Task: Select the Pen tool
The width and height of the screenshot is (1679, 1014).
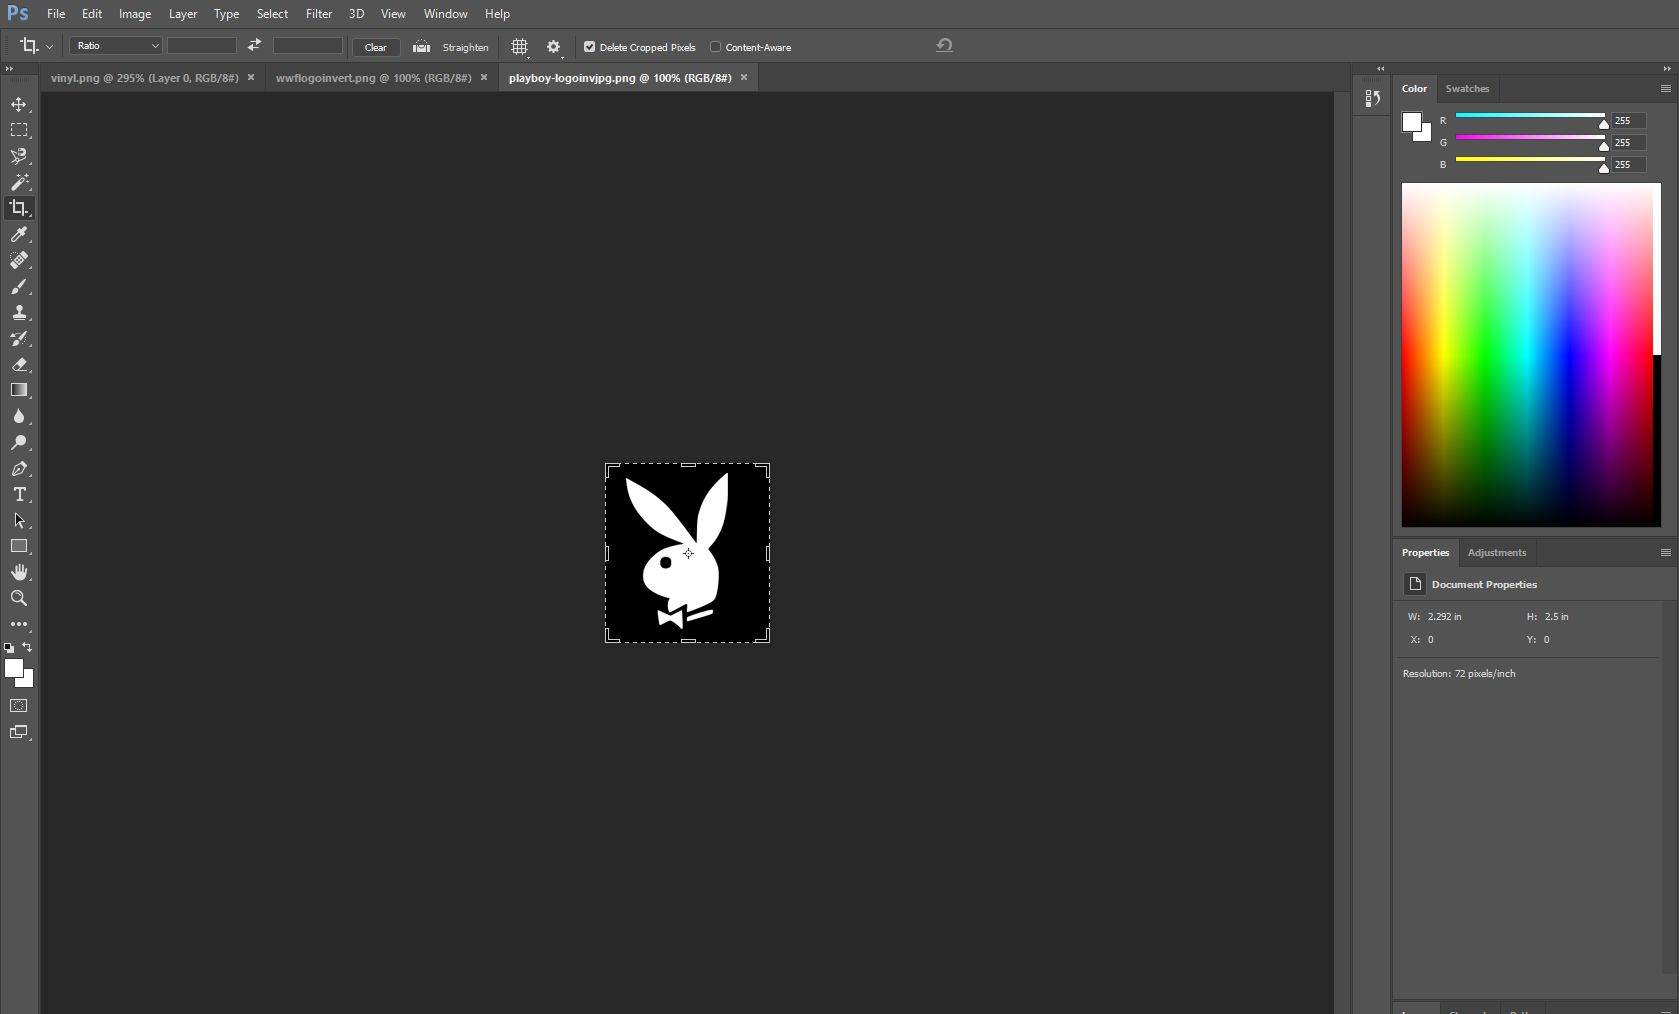Action: 19,468
